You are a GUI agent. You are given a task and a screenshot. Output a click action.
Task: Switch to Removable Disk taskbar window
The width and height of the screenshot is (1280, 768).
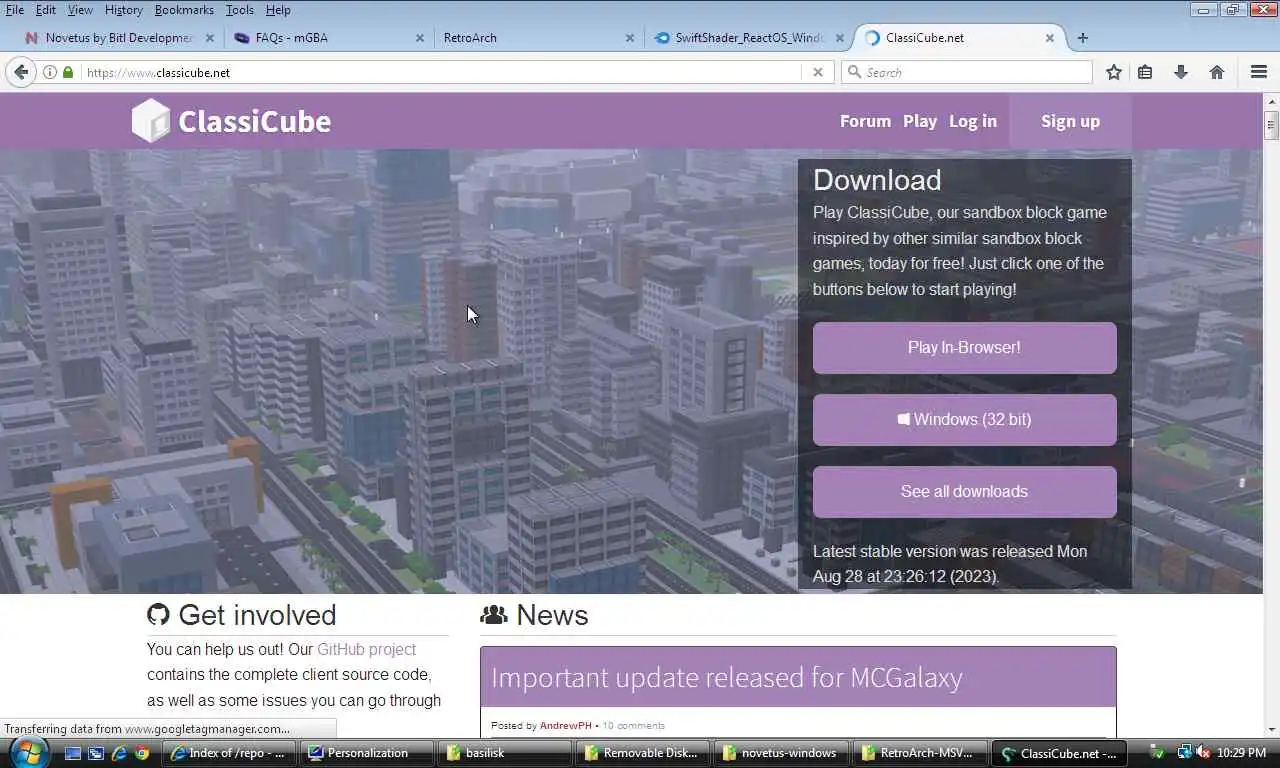pyautogui.click(x=643, y=753)
